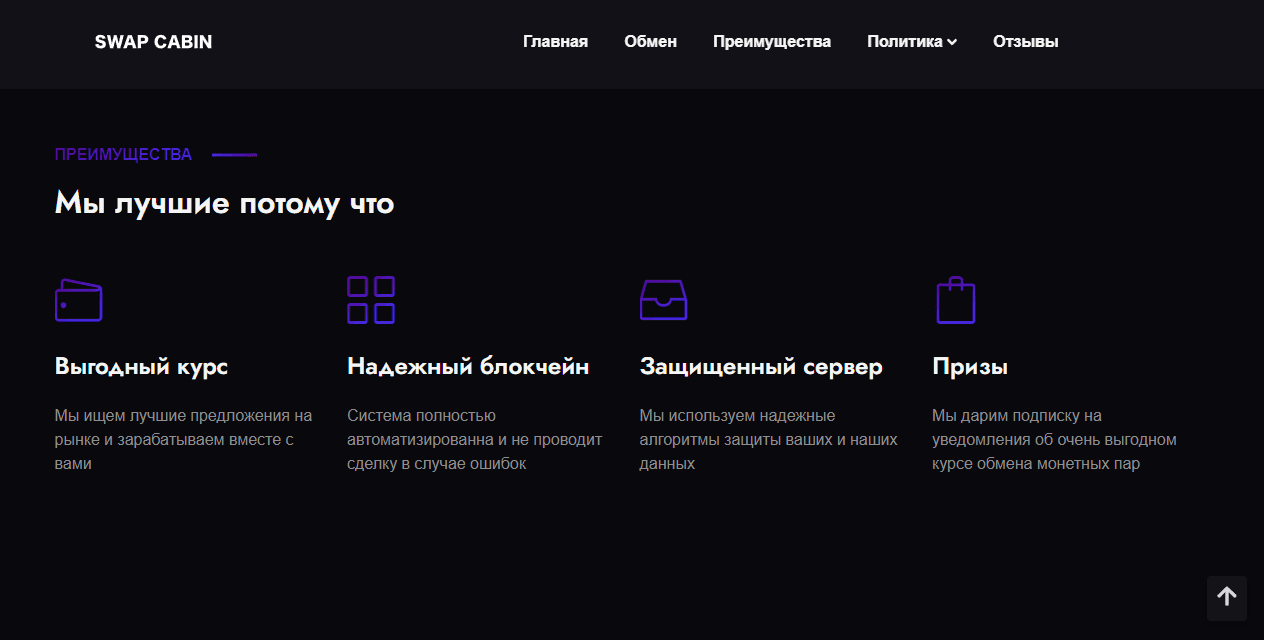This screenshot has width=1264, height=640.
Task: Click the Политика dropdown arrow in the navbar
Action: [x=952, y=42]
